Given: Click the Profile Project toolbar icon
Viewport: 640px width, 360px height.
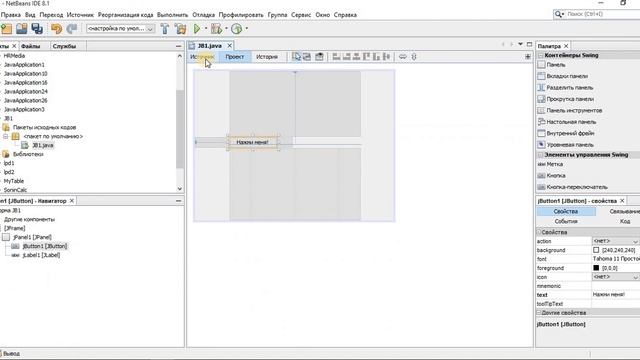Looking at the screenshot, I should point(237,29).
